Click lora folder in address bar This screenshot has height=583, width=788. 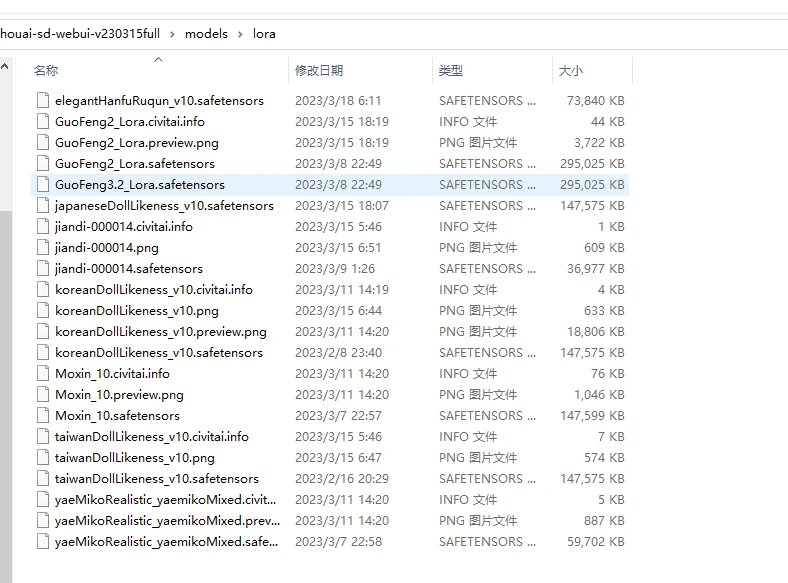click(x=264, y=34)
